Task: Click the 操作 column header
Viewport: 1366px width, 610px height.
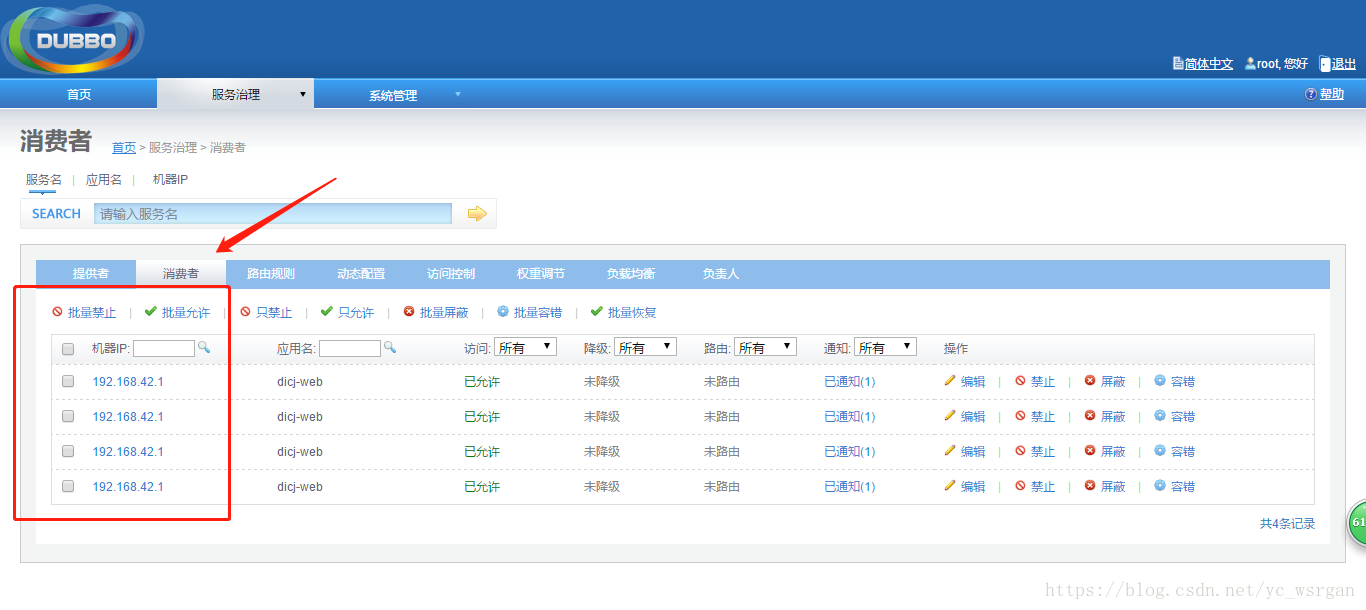Action: (956, 348)
